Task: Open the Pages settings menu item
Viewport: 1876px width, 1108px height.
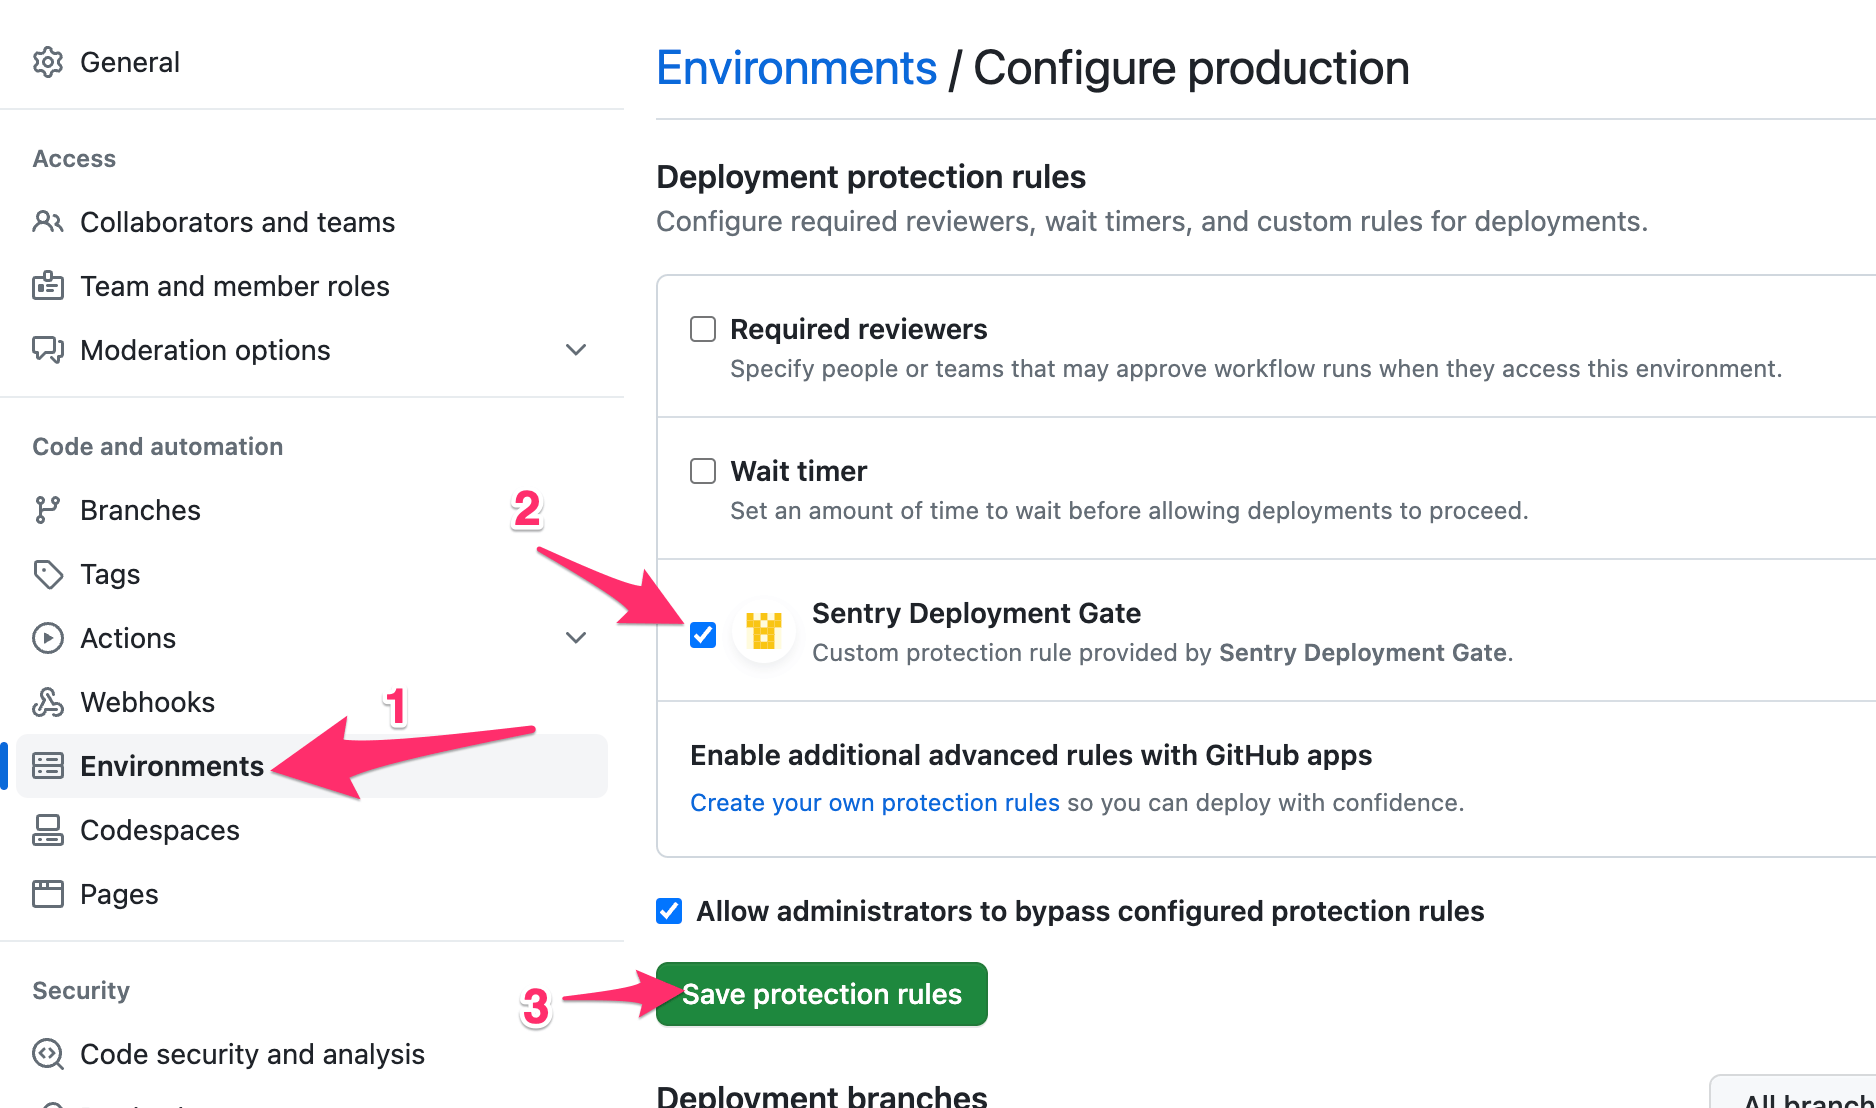Action: [119, 894]
